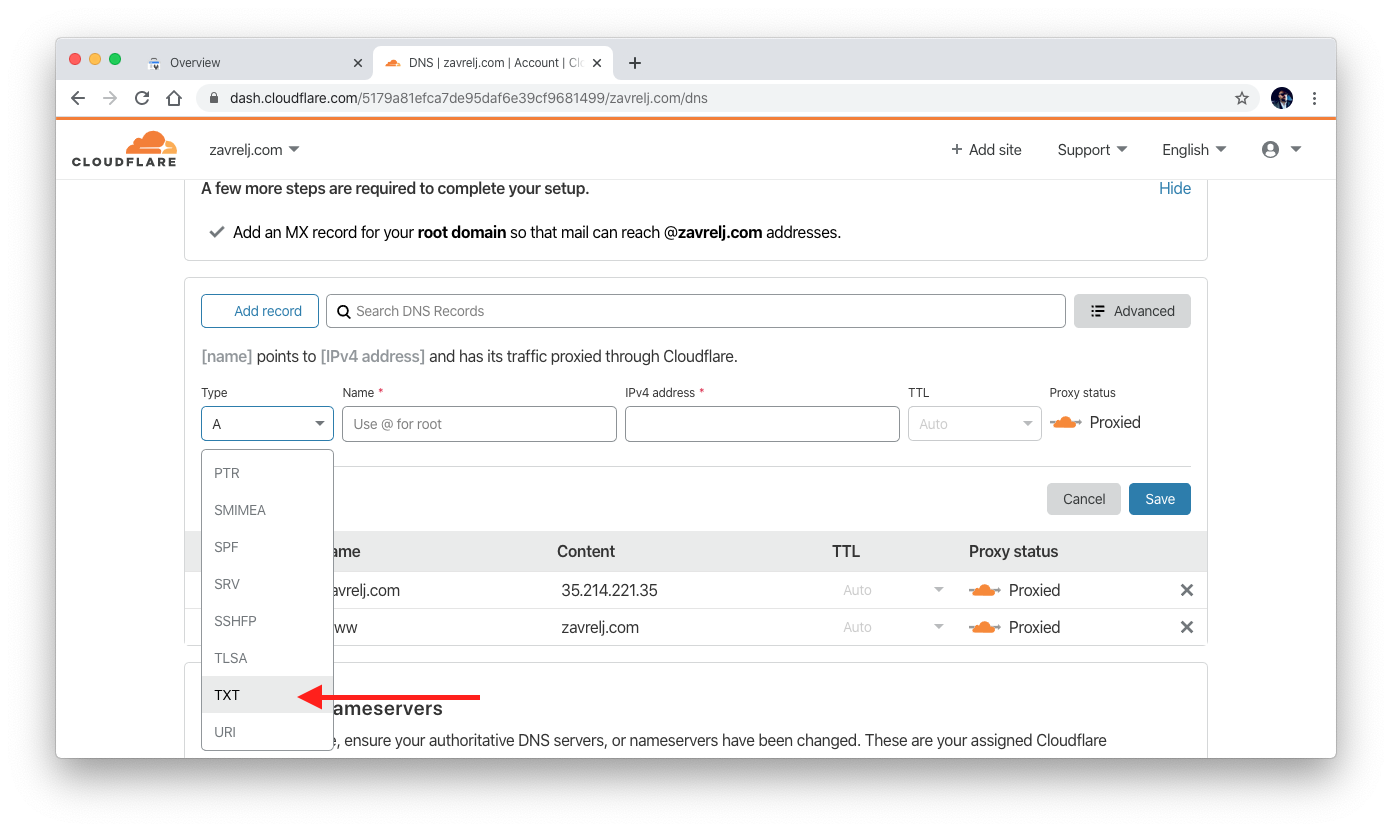The image size is (1392, 832).
Task: Click the Name input field
Action: click(x=479, y=424)
